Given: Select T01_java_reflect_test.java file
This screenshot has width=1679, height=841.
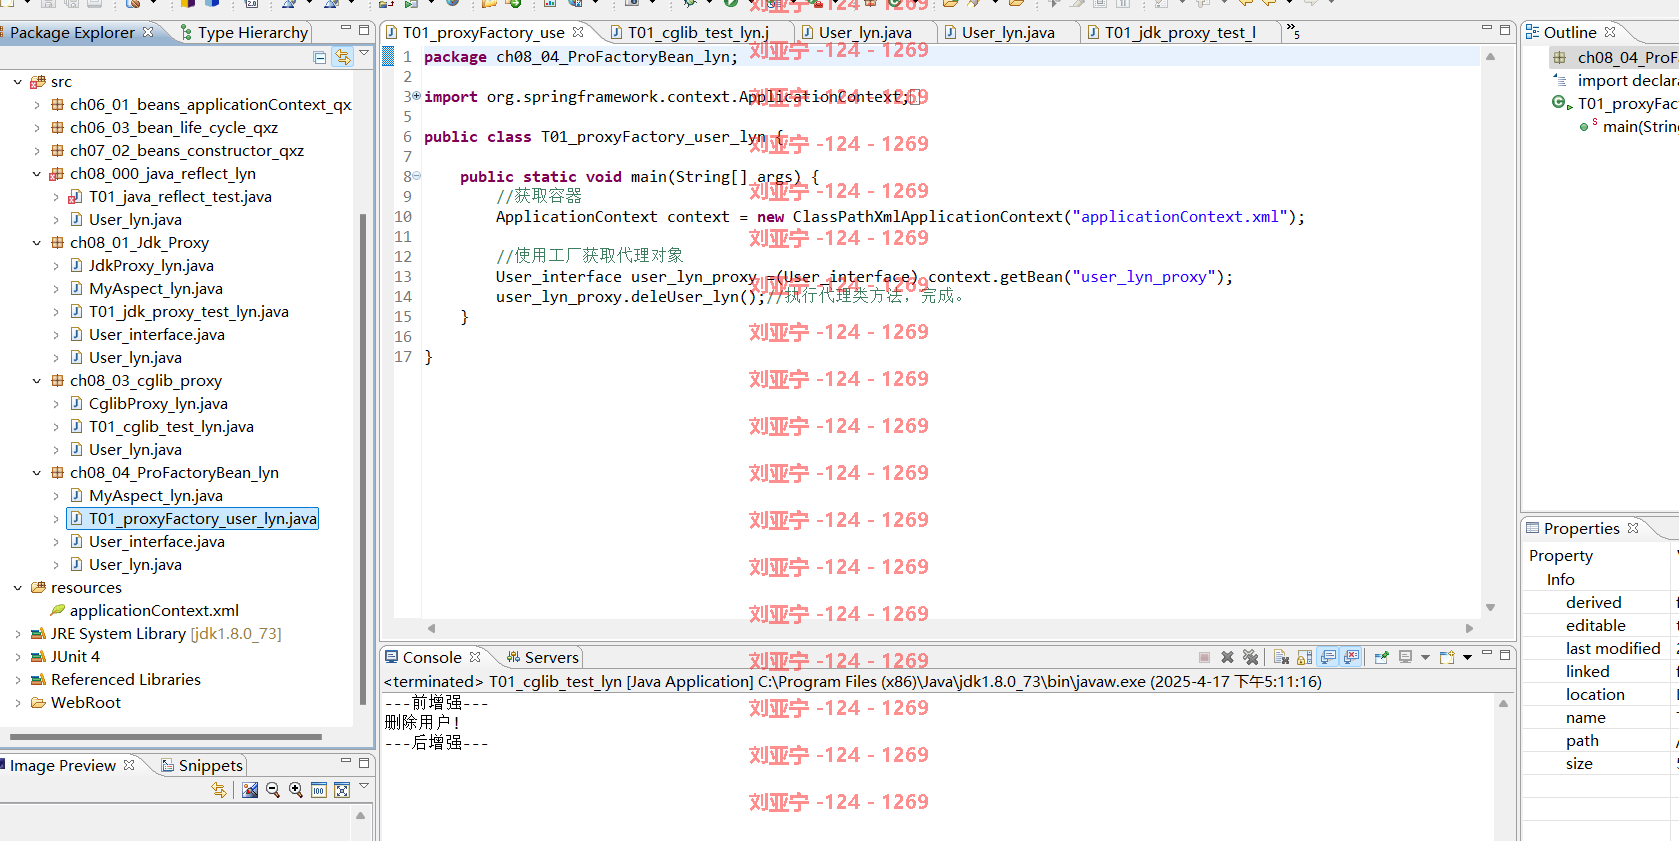Looking at the screenshot, I should coord(180,197).
